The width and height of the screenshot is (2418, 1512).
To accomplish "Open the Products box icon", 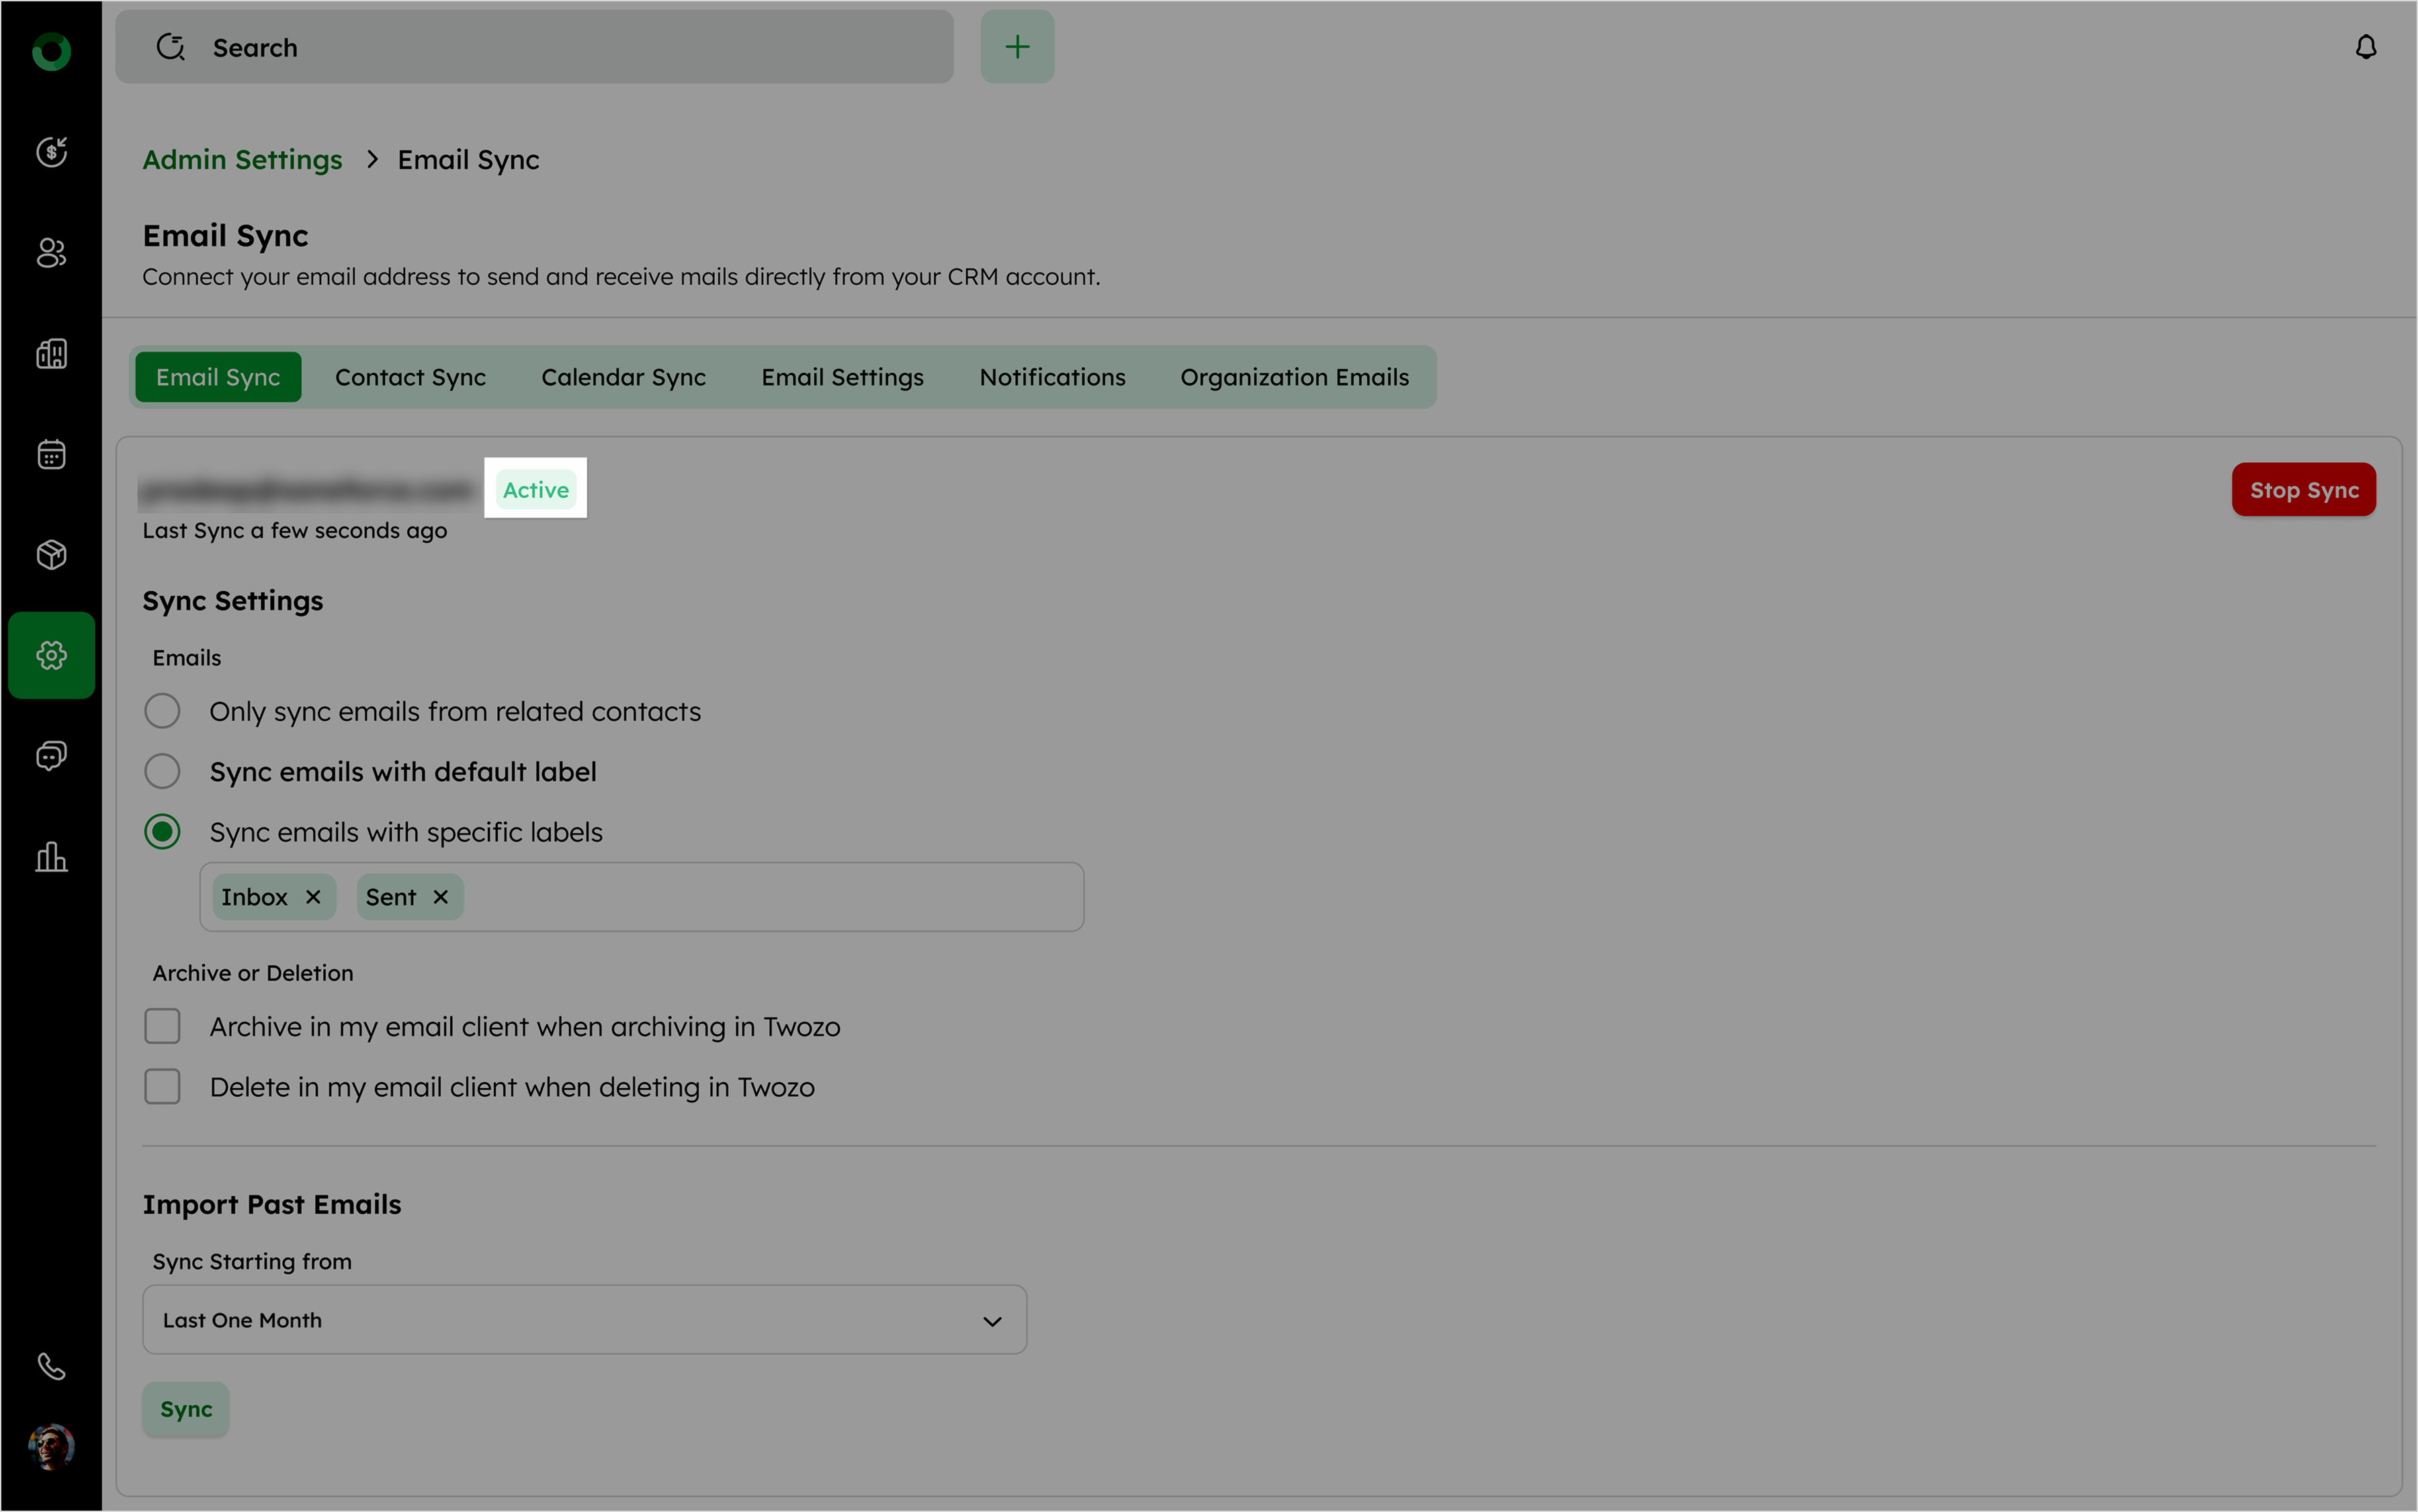I will [51, 555].
